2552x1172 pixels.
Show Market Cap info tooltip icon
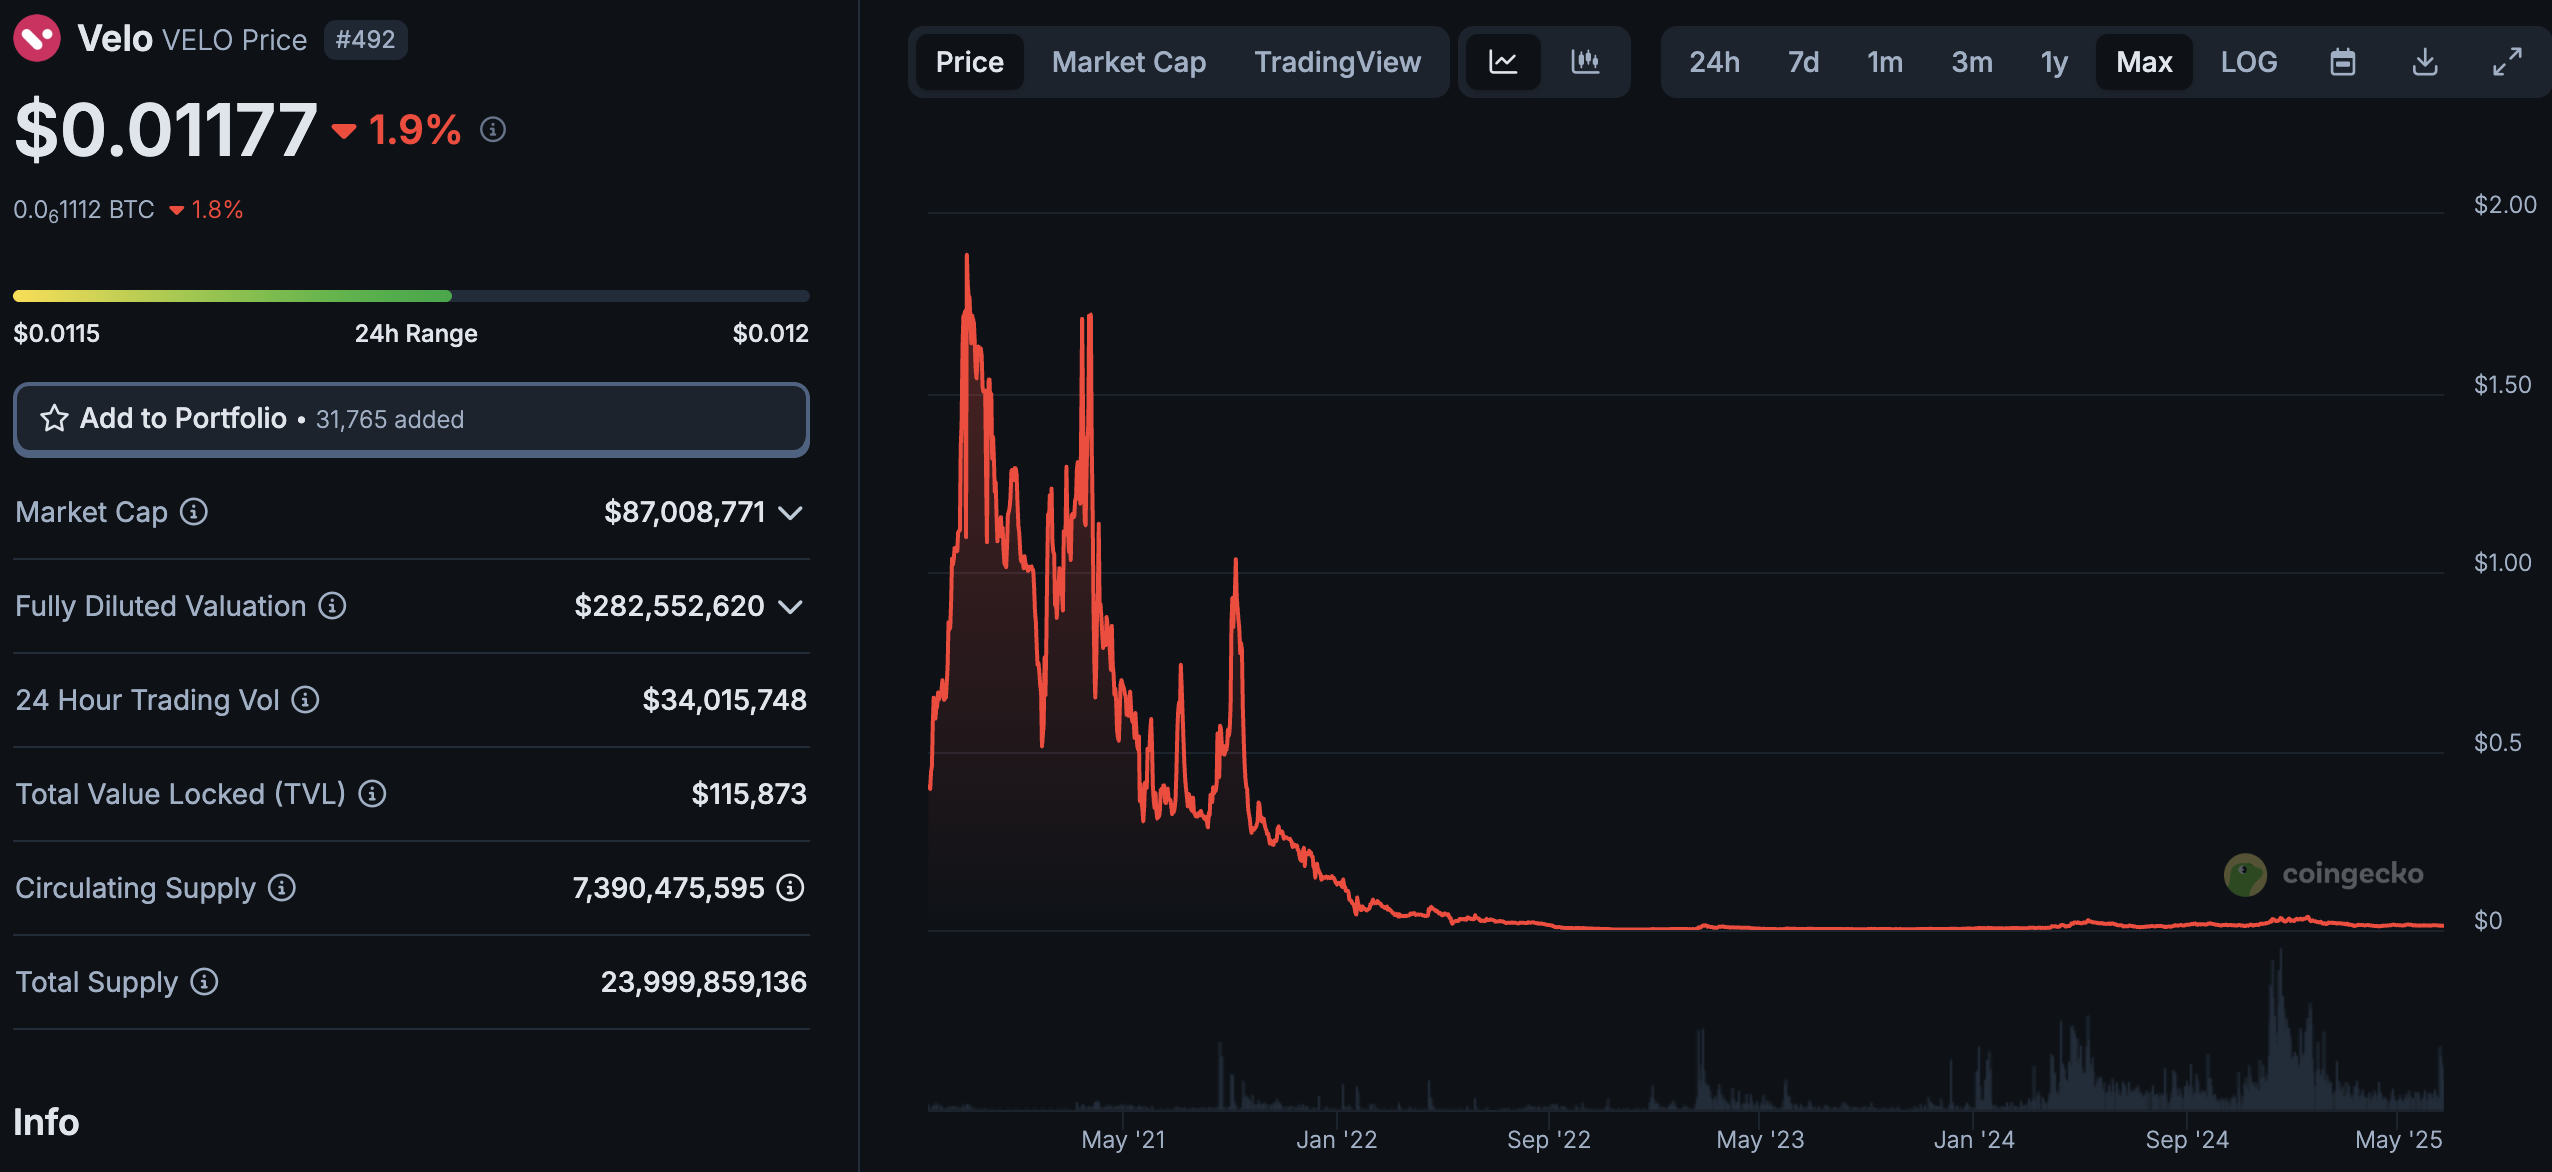coord(194,512)
